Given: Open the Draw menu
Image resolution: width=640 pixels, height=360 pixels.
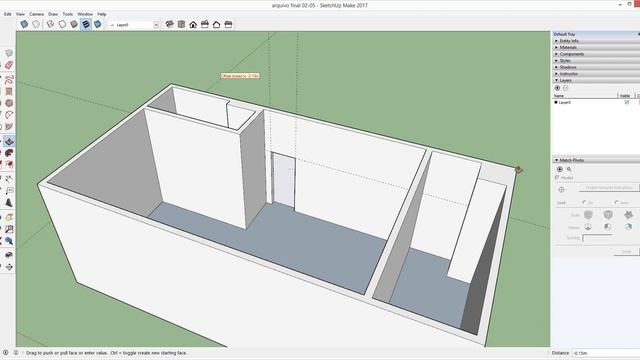Looking at the screenshot, I should (x=53, y=14).
